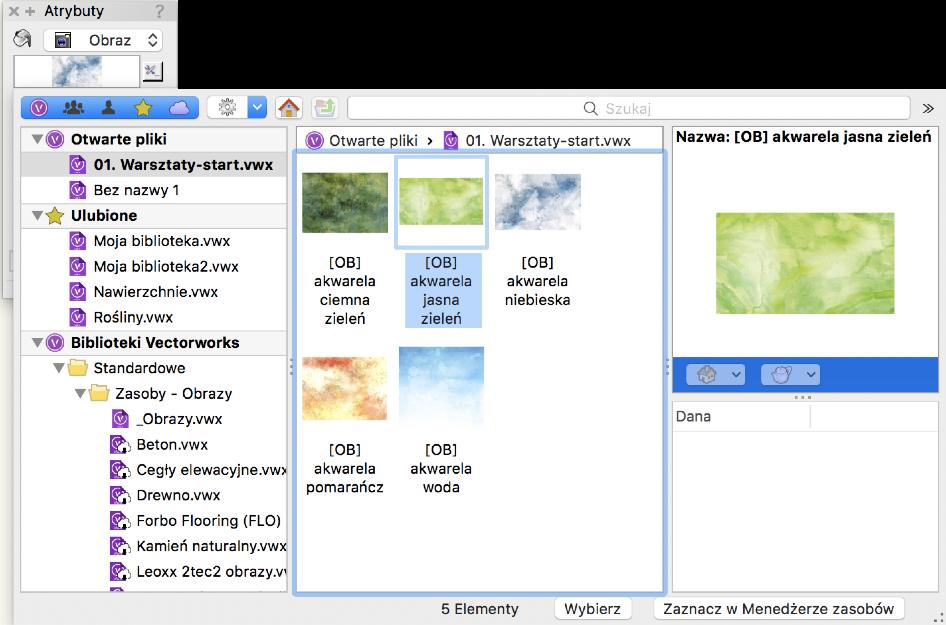Open Moja biblioteka.vwx favorite

click(154, 241)
